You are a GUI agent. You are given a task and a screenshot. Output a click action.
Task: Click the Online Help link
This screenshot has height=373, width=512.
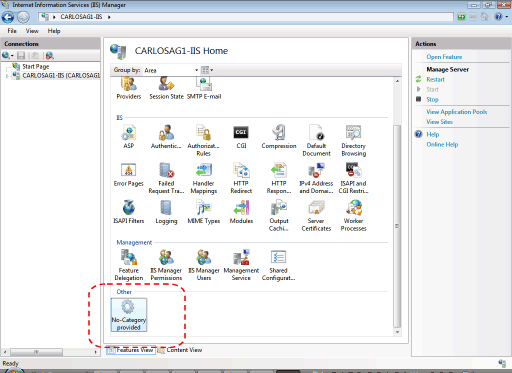point(442,145)
